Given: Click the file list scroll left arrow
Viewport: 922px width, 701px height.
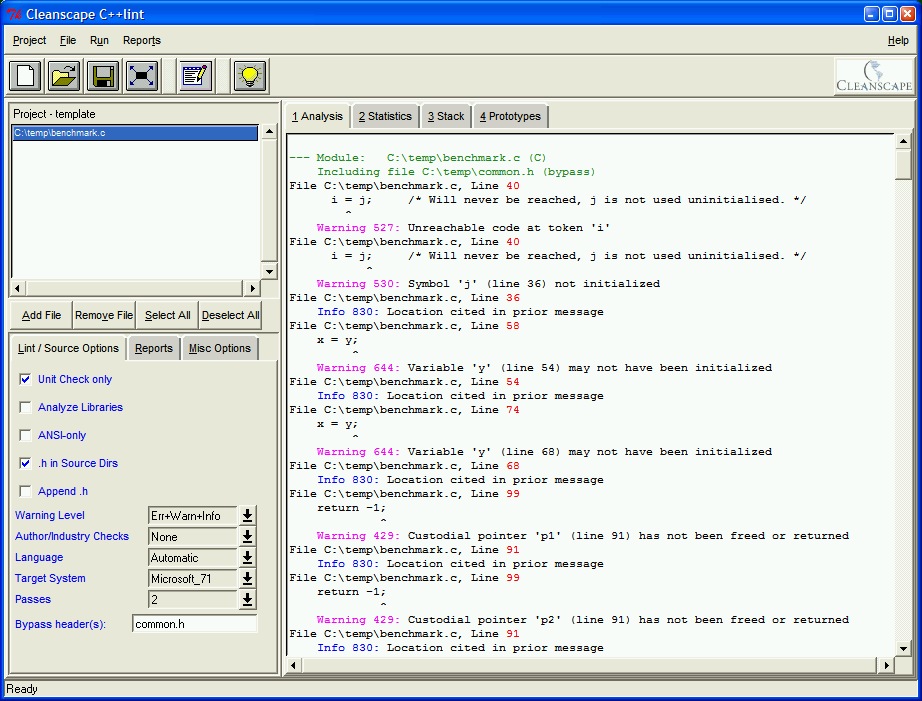Looking at the screenshot, I should pos(18,288).
